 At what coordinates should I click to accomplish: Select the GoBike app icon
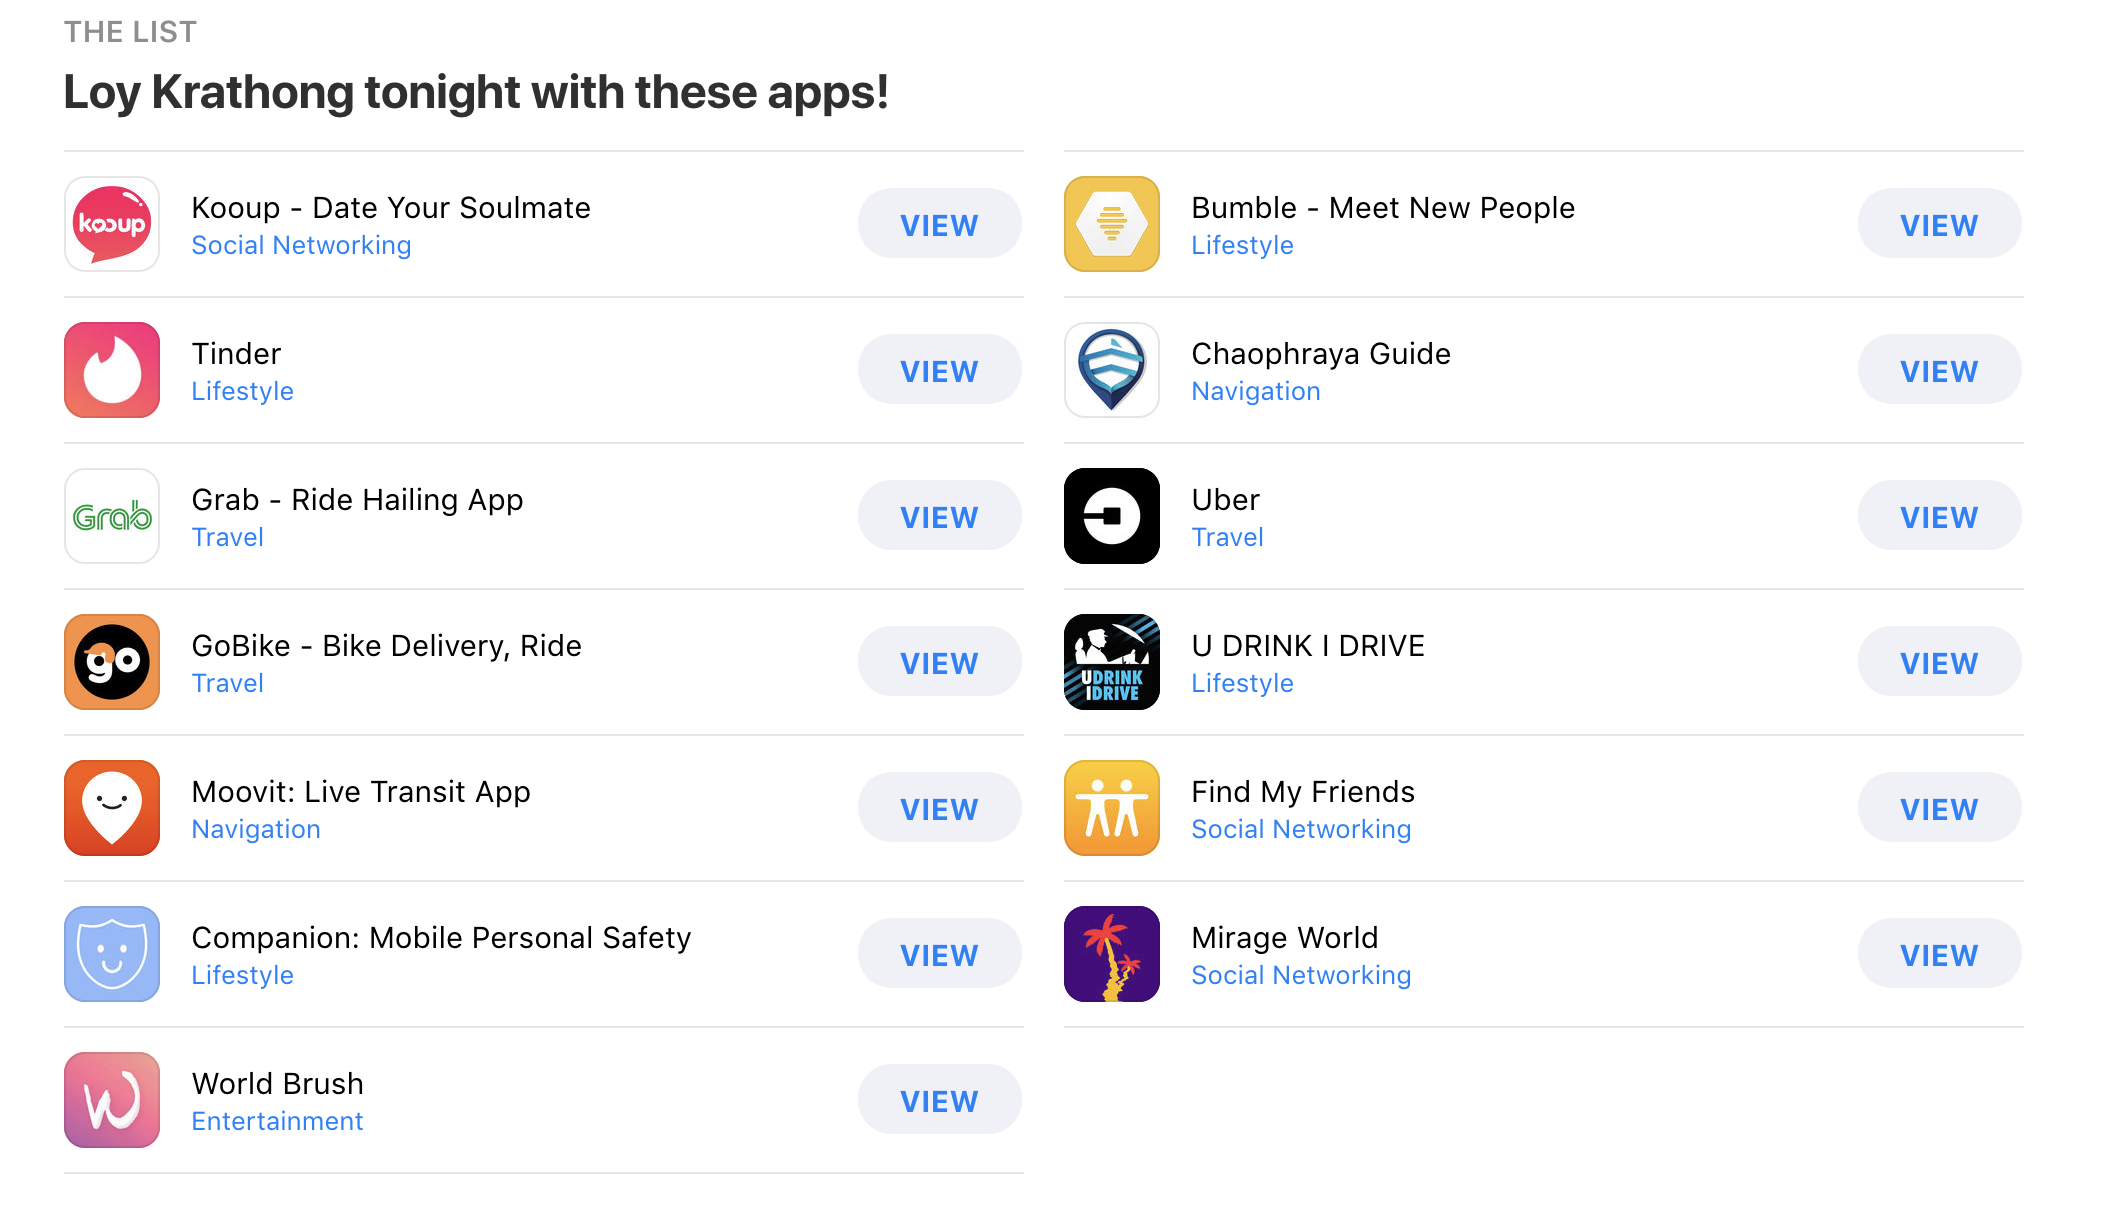coord(112,662)
